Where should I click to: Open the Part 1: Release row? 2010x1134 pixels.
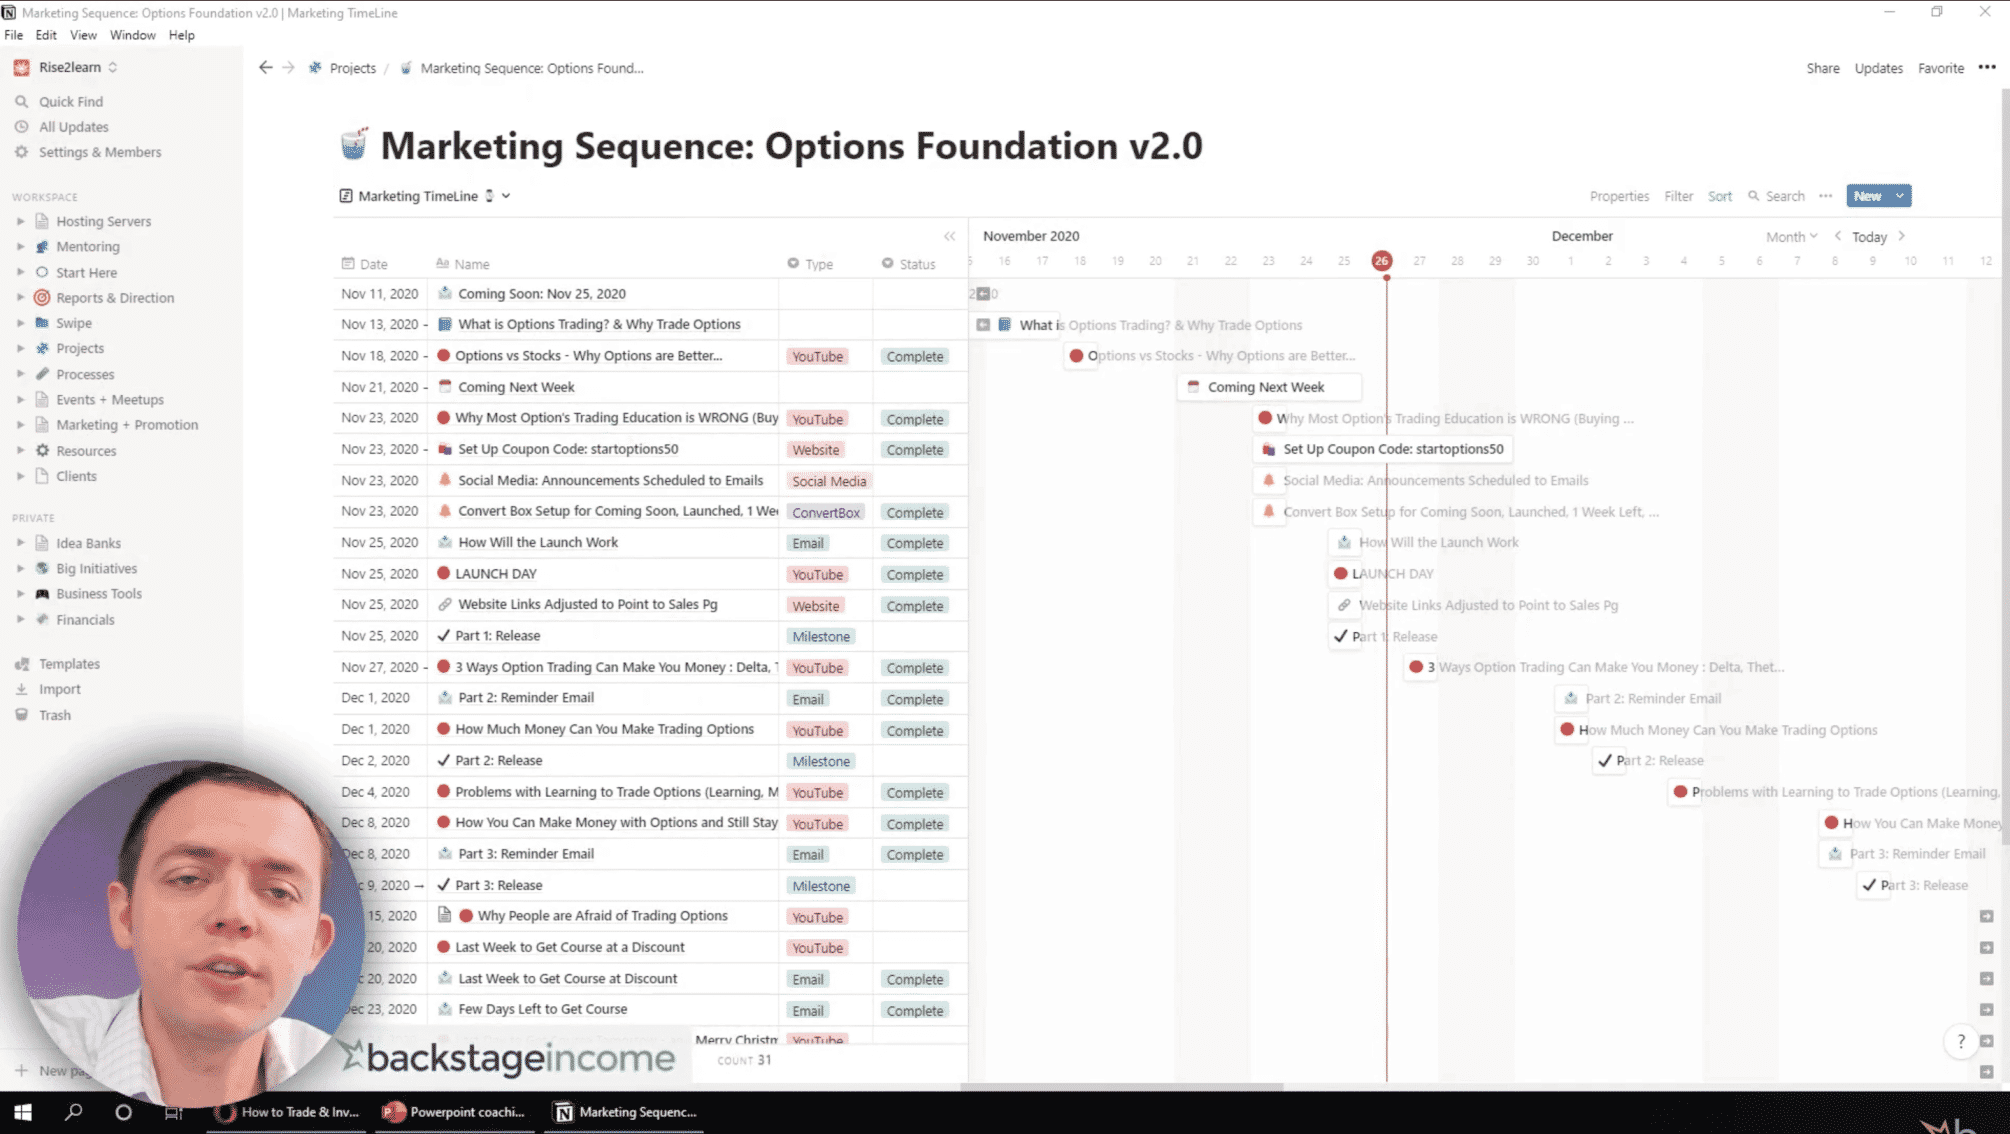[x=497, y=636]
